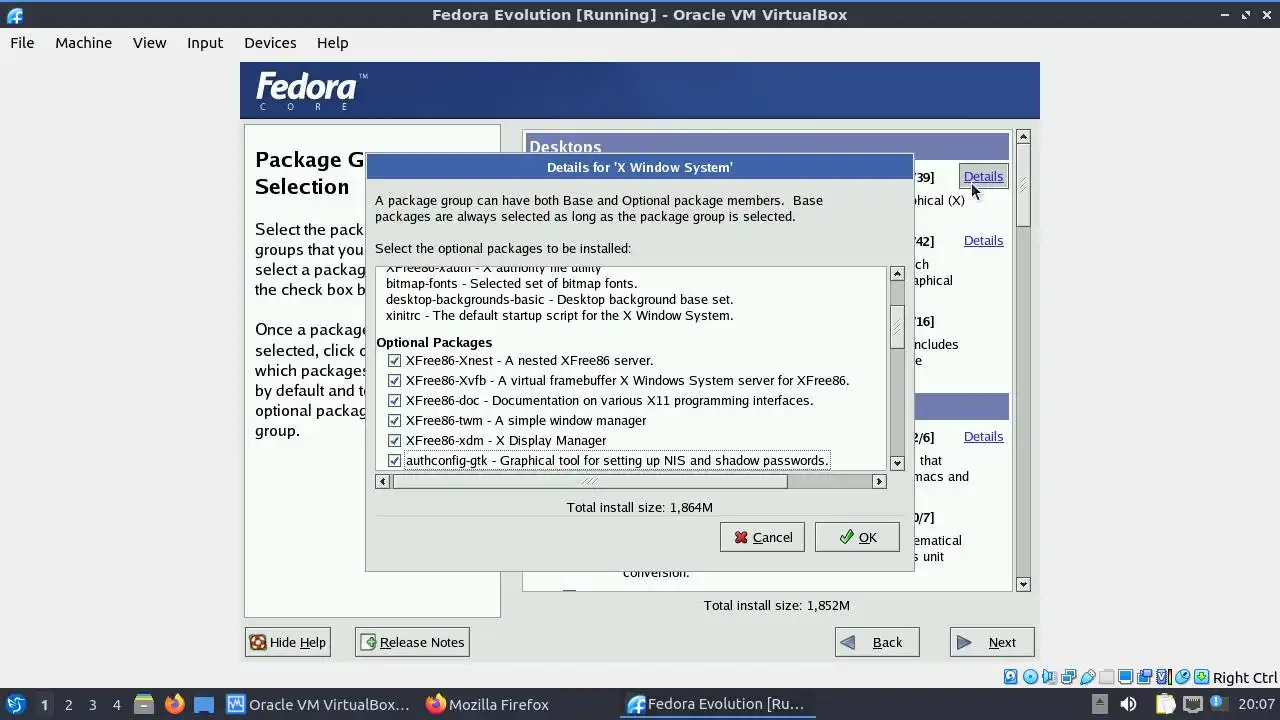The image size is (1280, 720).
Task: Click the CPU virtualization 'V' icon in status bar
Action: (1163, 677)
